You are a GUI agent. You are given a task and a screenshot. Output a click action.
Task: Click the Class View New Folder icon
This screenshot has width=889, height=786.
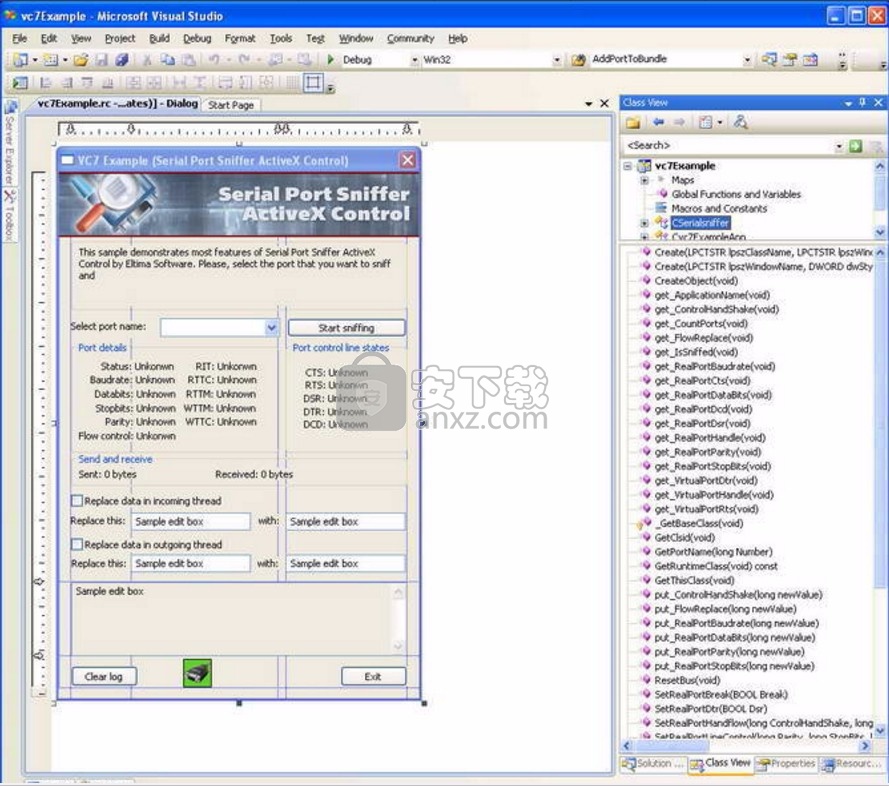[633, 122]
